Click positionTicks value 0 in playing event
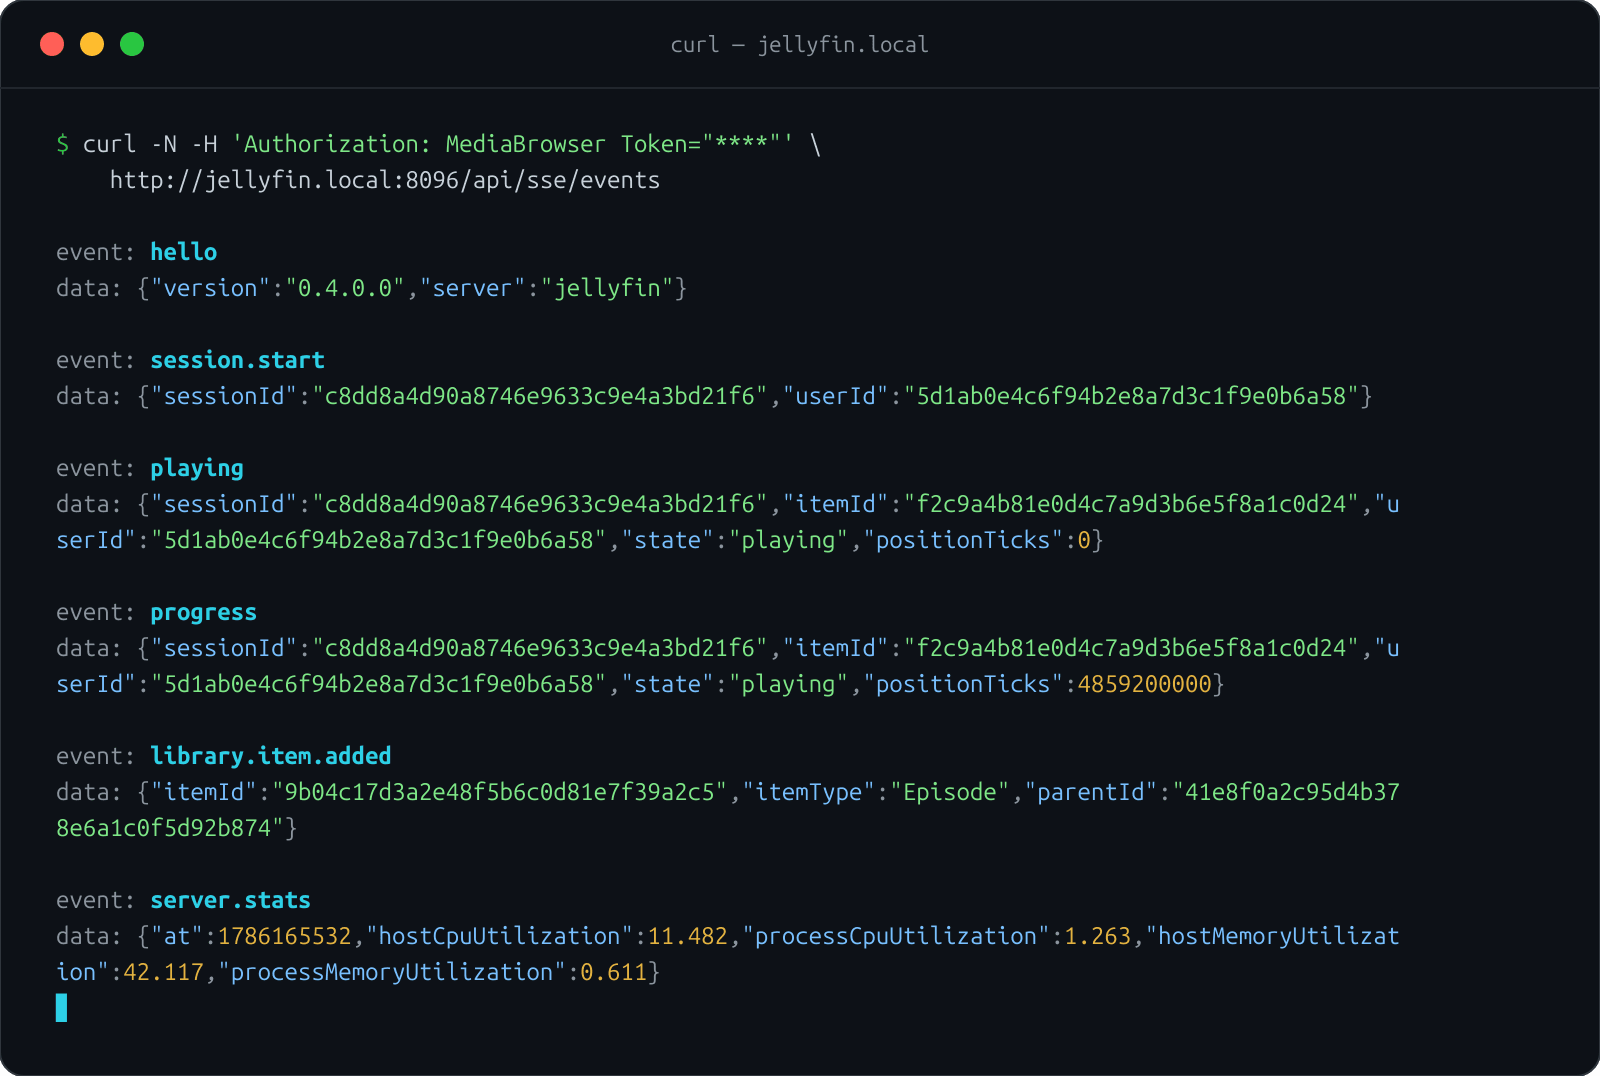1600x1076 pixels. click(x=1084, y=540)
